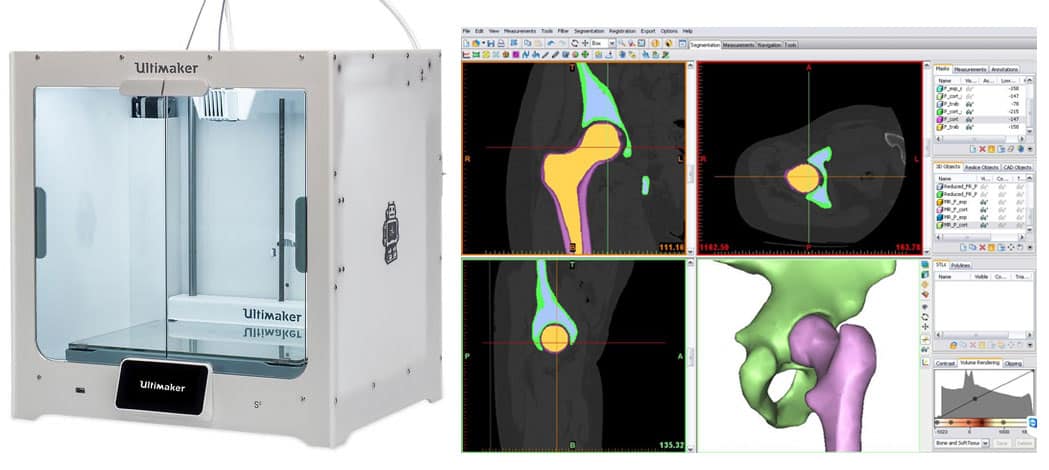Click the globe icon under the Masks list

(1020, 148)
